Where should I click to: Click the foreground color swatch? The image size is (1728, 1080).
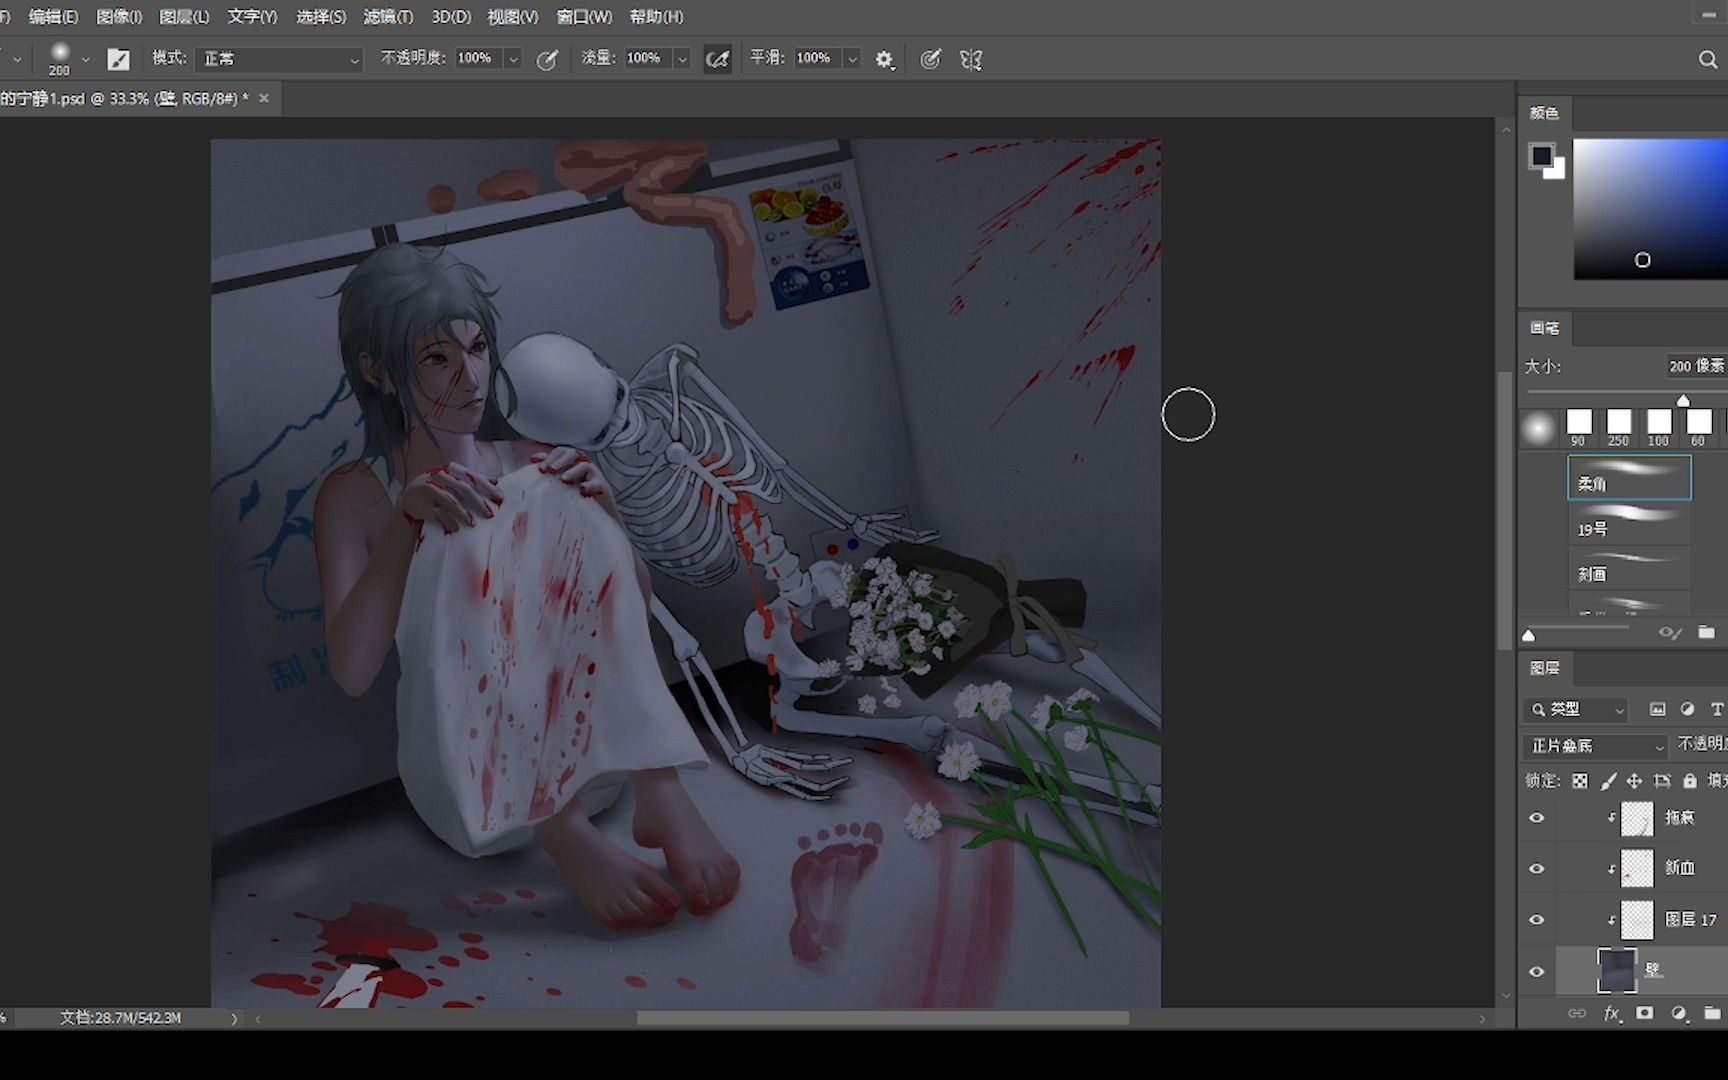[1541, 155]
